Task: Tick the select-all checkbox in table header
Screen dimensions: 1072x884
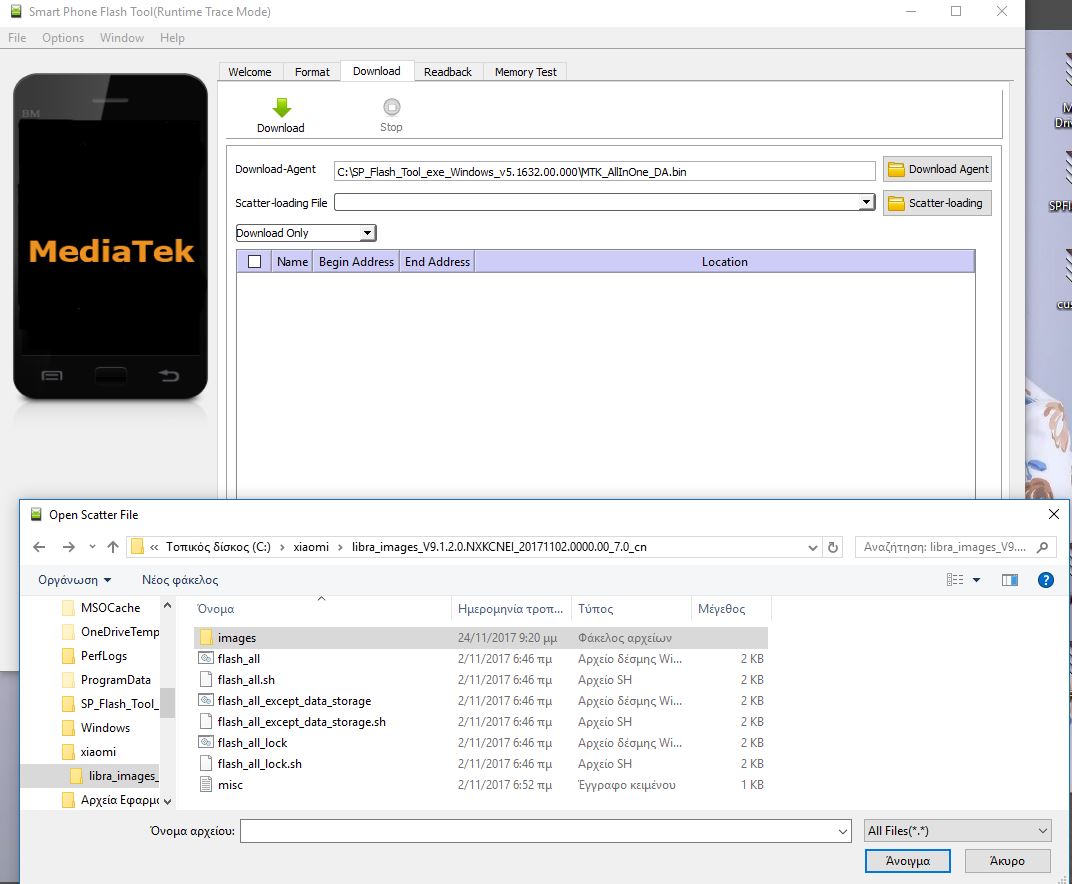Action: (x=254, y=262)
